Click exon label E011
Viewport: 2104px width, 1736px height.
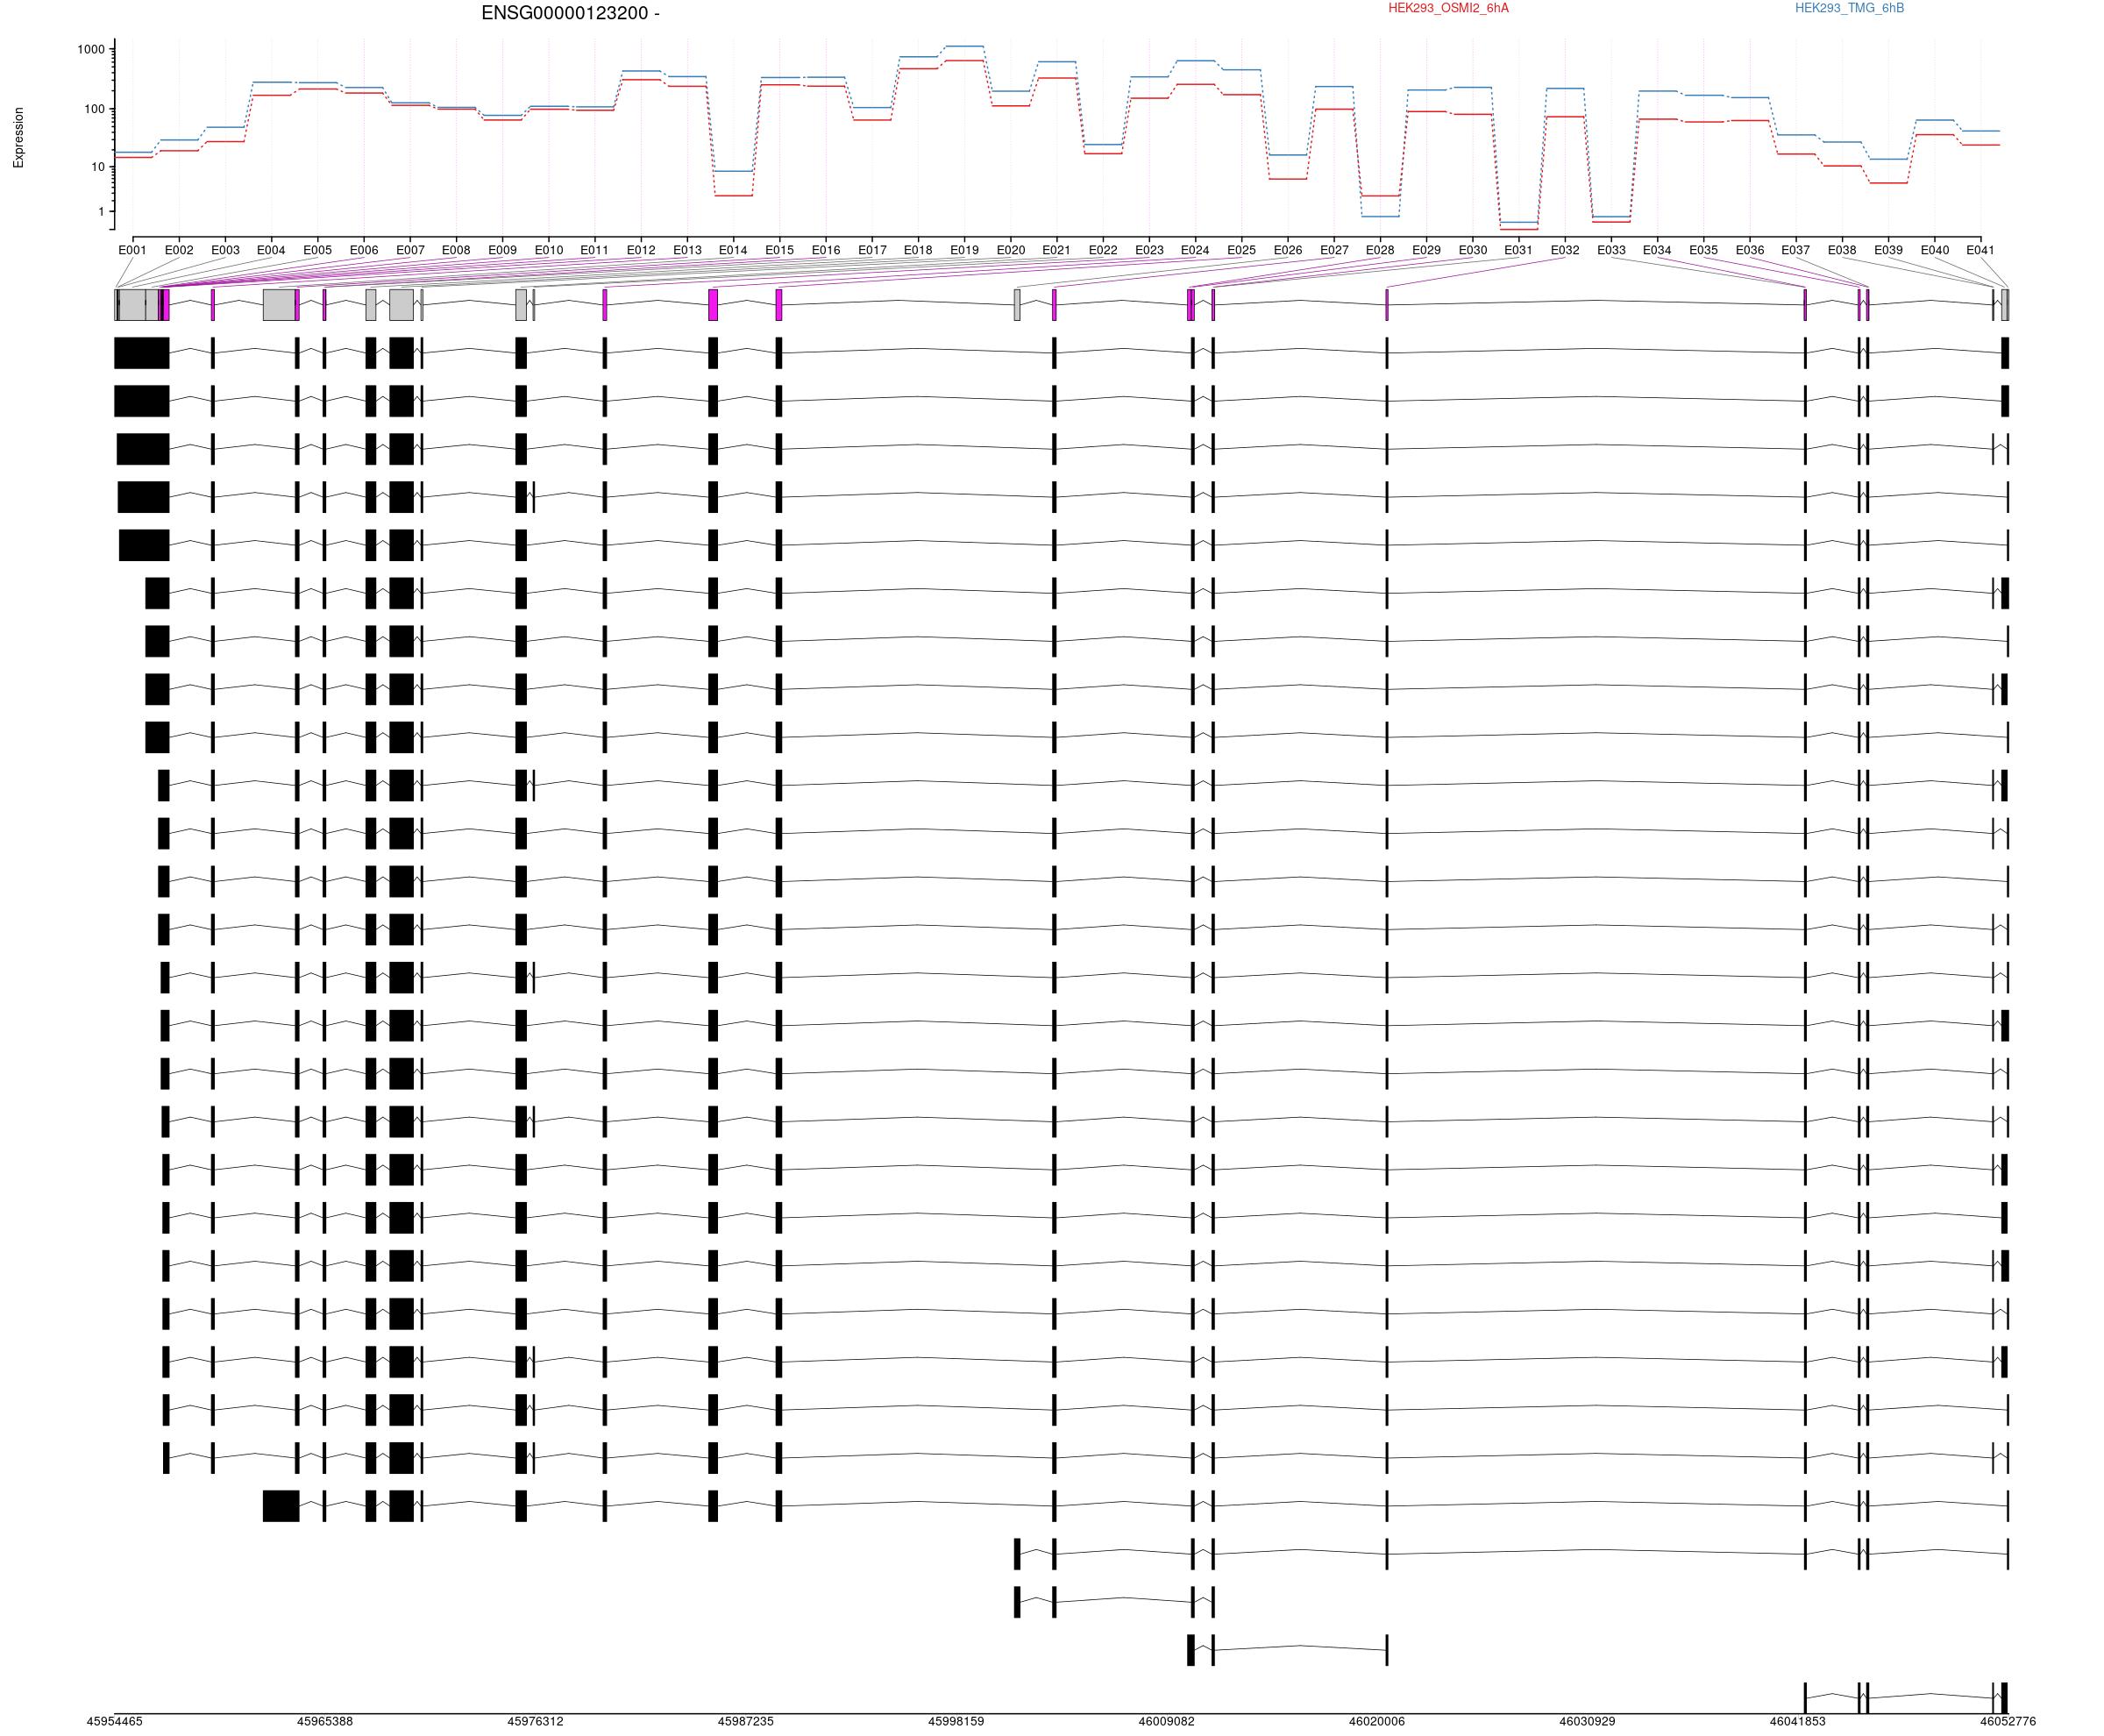[595, 250]
